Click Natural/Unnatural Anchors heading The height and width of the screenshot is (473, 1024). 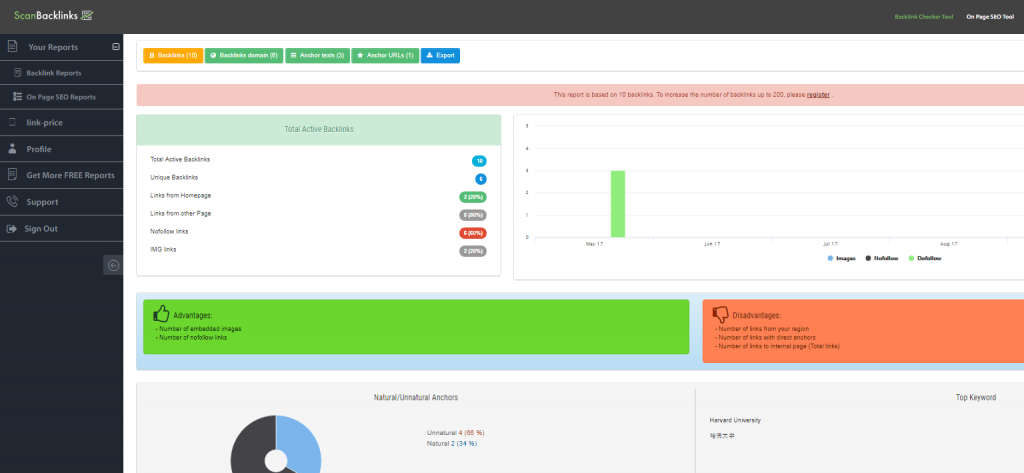415,397
